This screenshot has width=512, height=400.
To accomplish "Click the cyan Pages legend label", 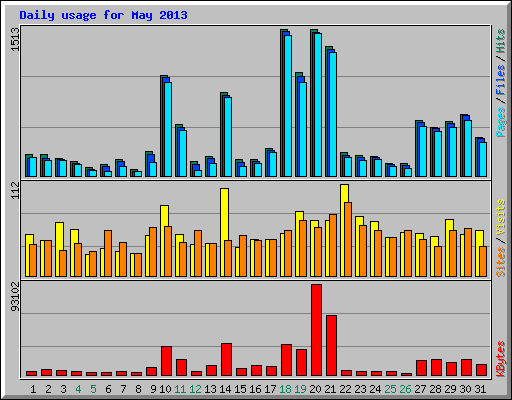I will (500, 122).
